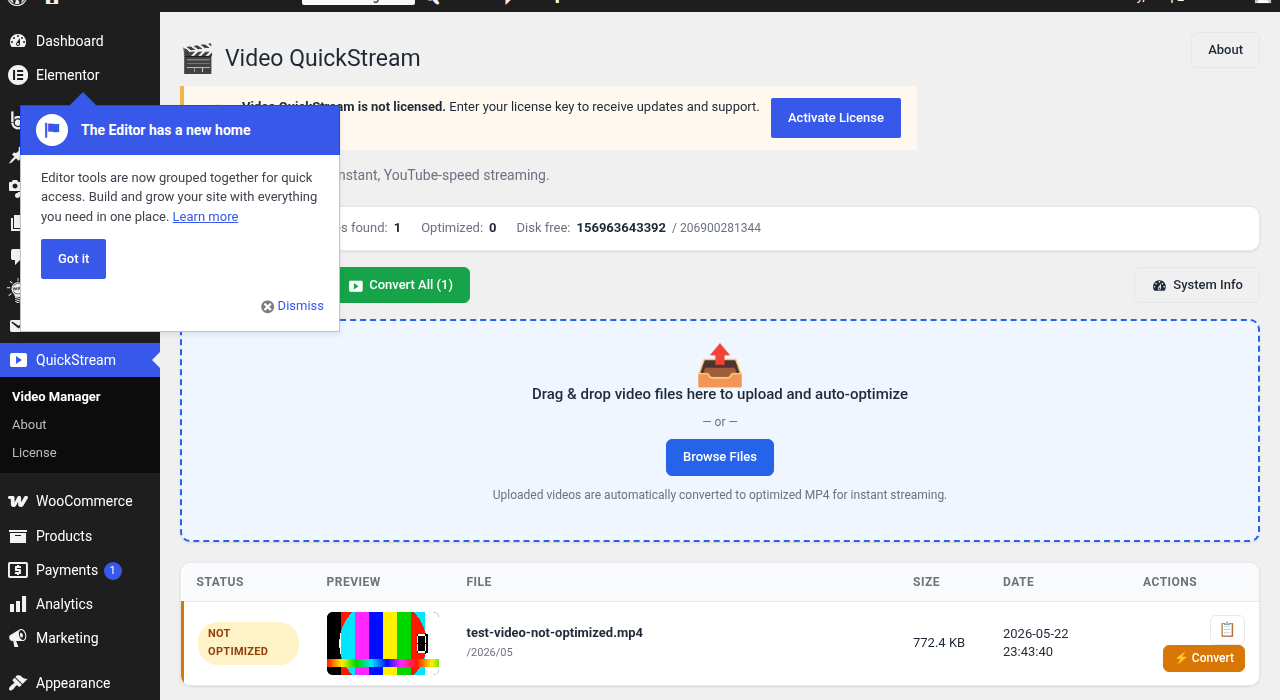
Task: Click the disk free value 156963643392
Action: 621,228
